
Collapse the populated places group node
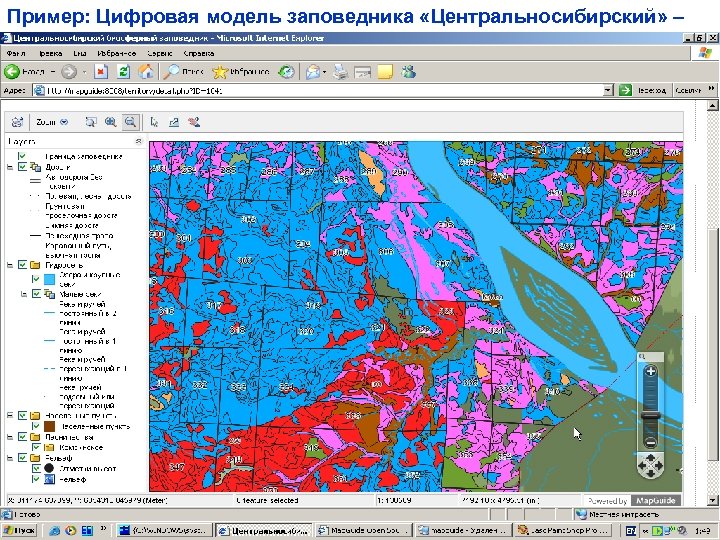pyautogui.click(x=10, y=416)
